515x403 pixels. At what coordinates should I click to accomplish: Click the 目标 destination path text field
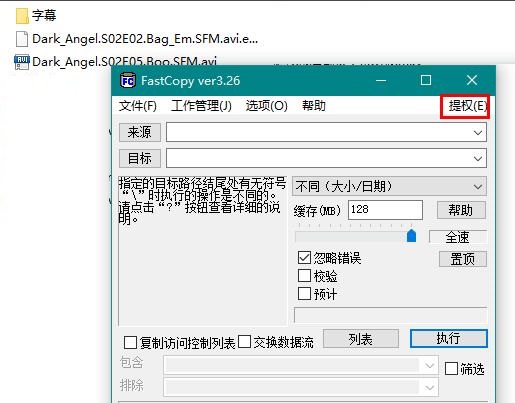[326, 158]
